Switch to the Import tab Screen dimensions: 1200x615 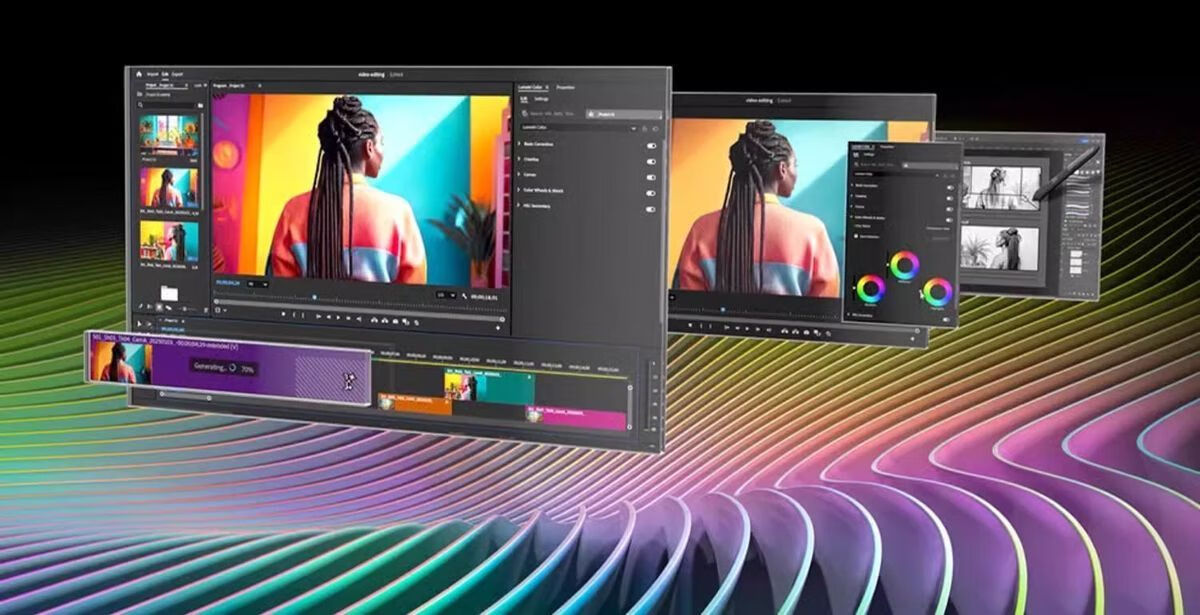click(153, 74)
